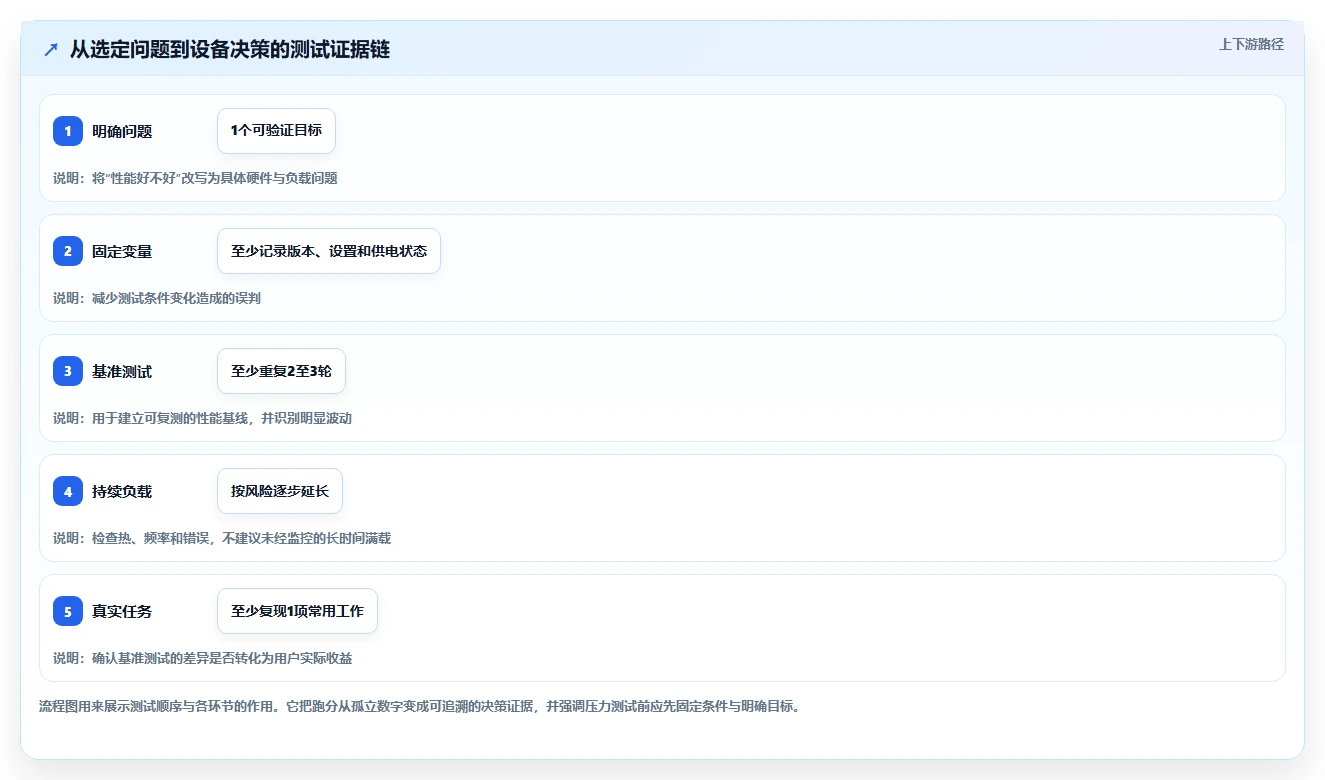Viewport: 1325px width, 780px height.
Task: Click step number badge 5
Action: coord(68,611)
